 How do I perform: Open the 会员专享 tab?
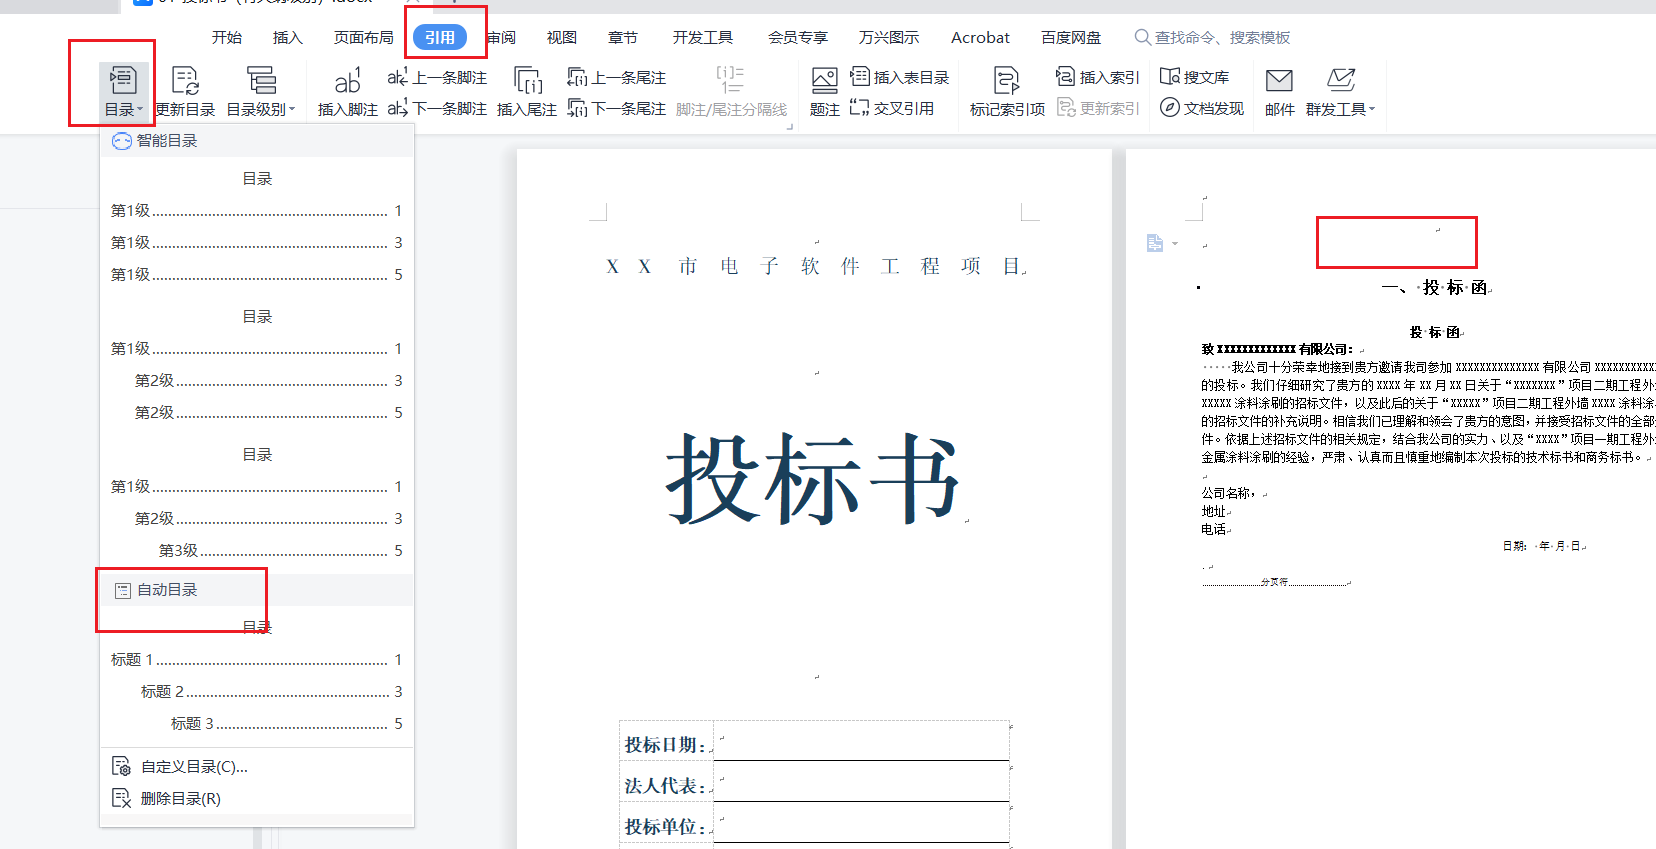(x=798, y=37)
